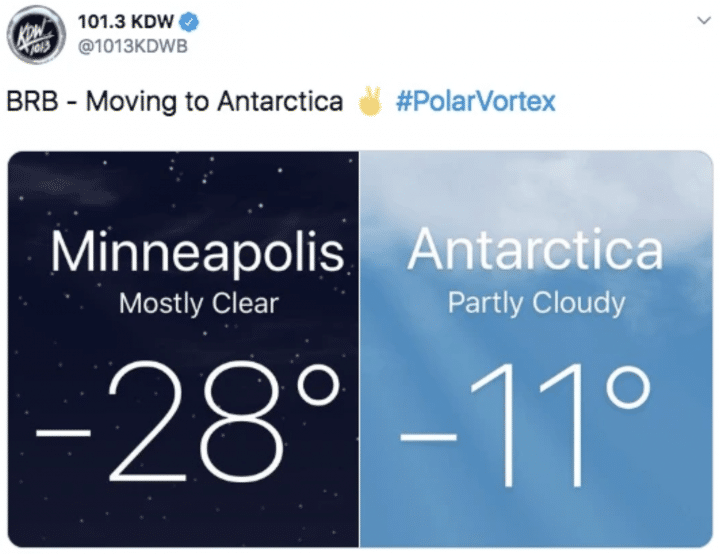
Task: Click the victory hand emoji
Action: click(x=371, y=102)
